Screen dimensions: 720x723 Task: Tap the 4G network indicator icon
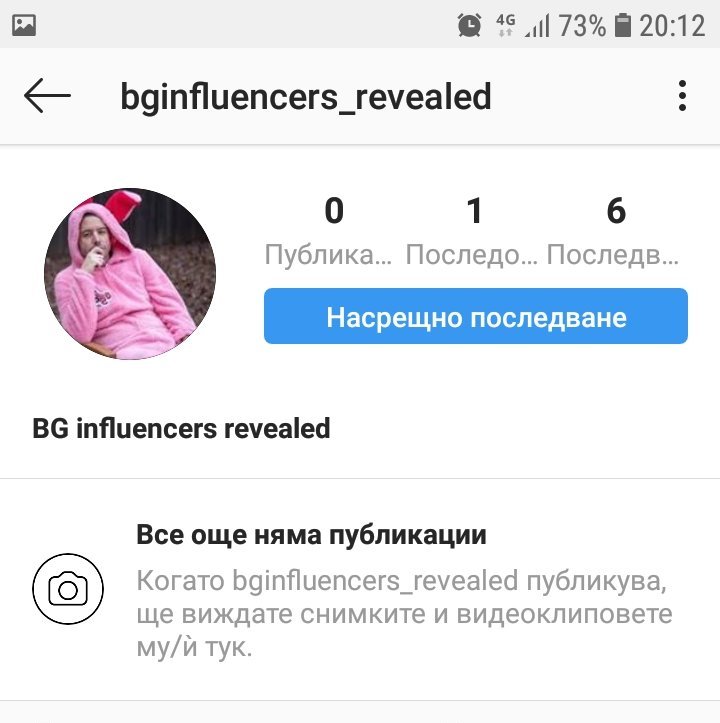pyautogui.click(x=506, y=25)
